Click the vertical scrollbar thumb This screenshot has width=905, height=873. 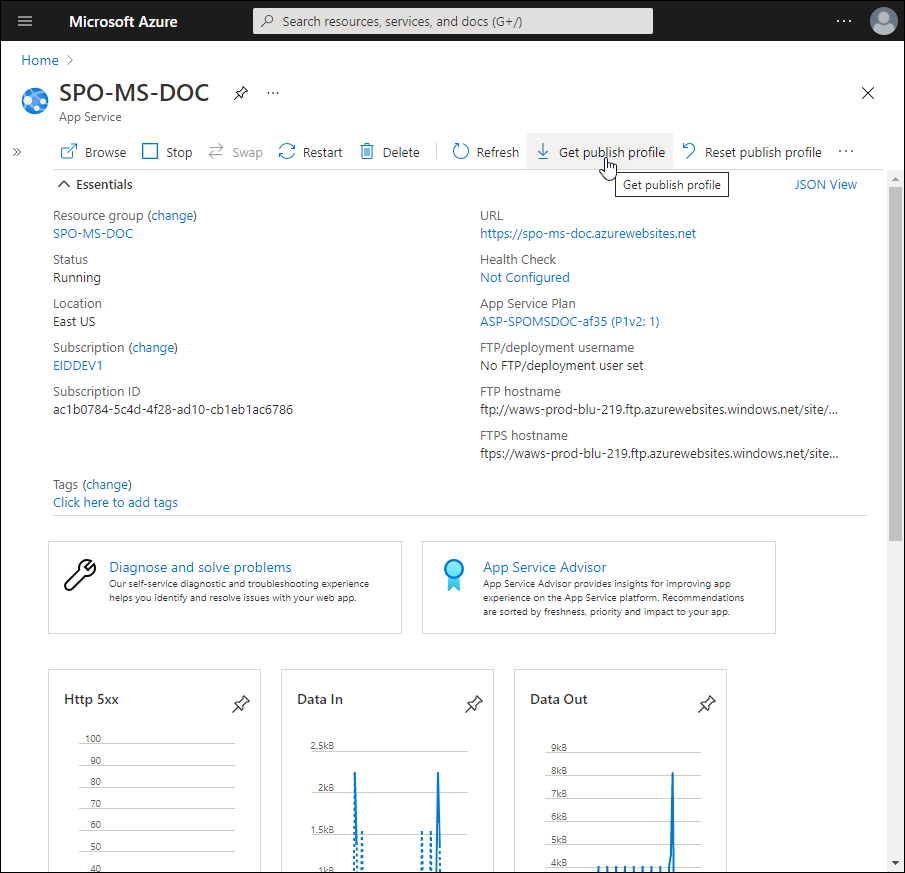point(895,360)
